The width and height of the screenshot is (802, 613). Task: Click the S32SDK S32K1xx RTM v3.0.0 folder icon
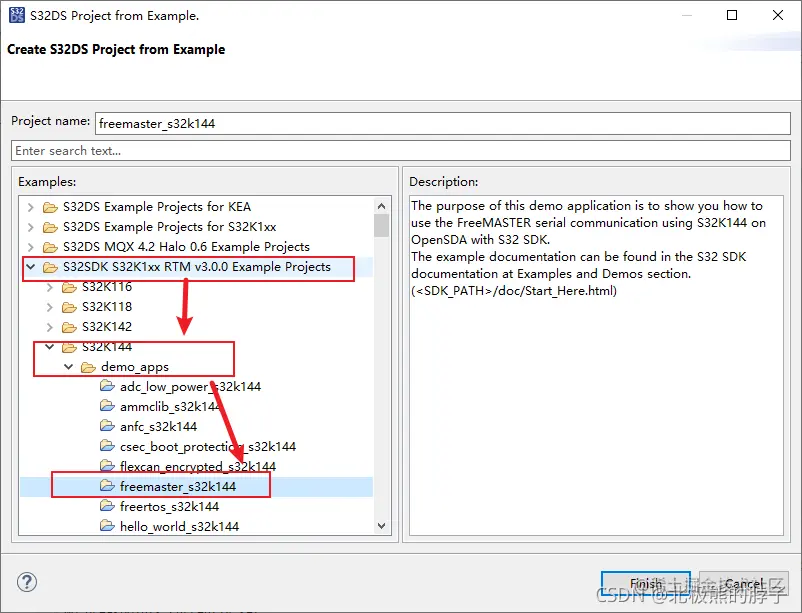[x=50, y=267]
